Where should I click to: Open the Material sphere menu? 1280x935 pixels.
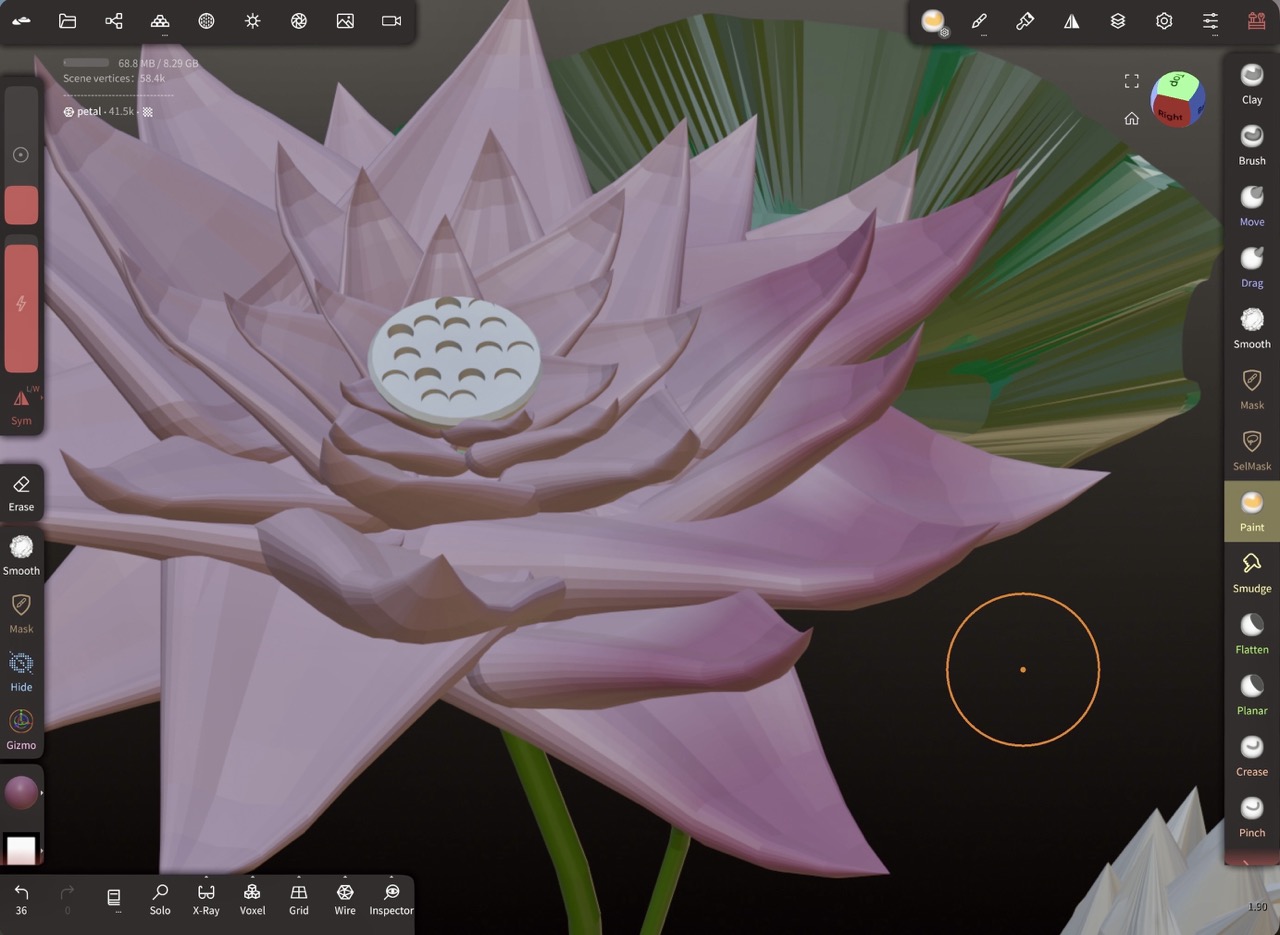coord(206,21)
